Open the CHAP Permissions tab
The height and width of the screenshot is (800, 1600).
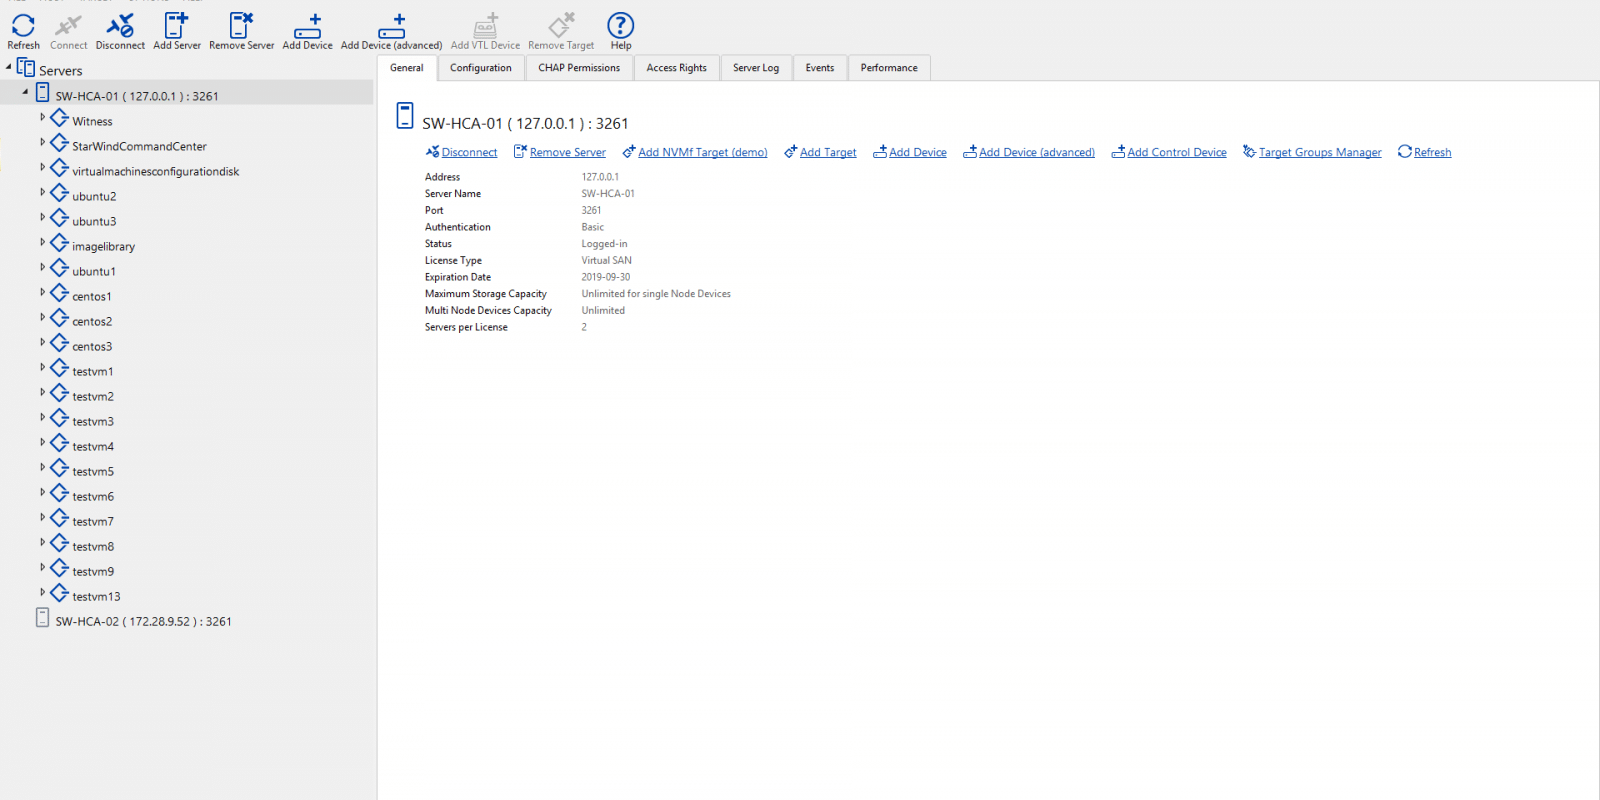(x=579, y=68)
